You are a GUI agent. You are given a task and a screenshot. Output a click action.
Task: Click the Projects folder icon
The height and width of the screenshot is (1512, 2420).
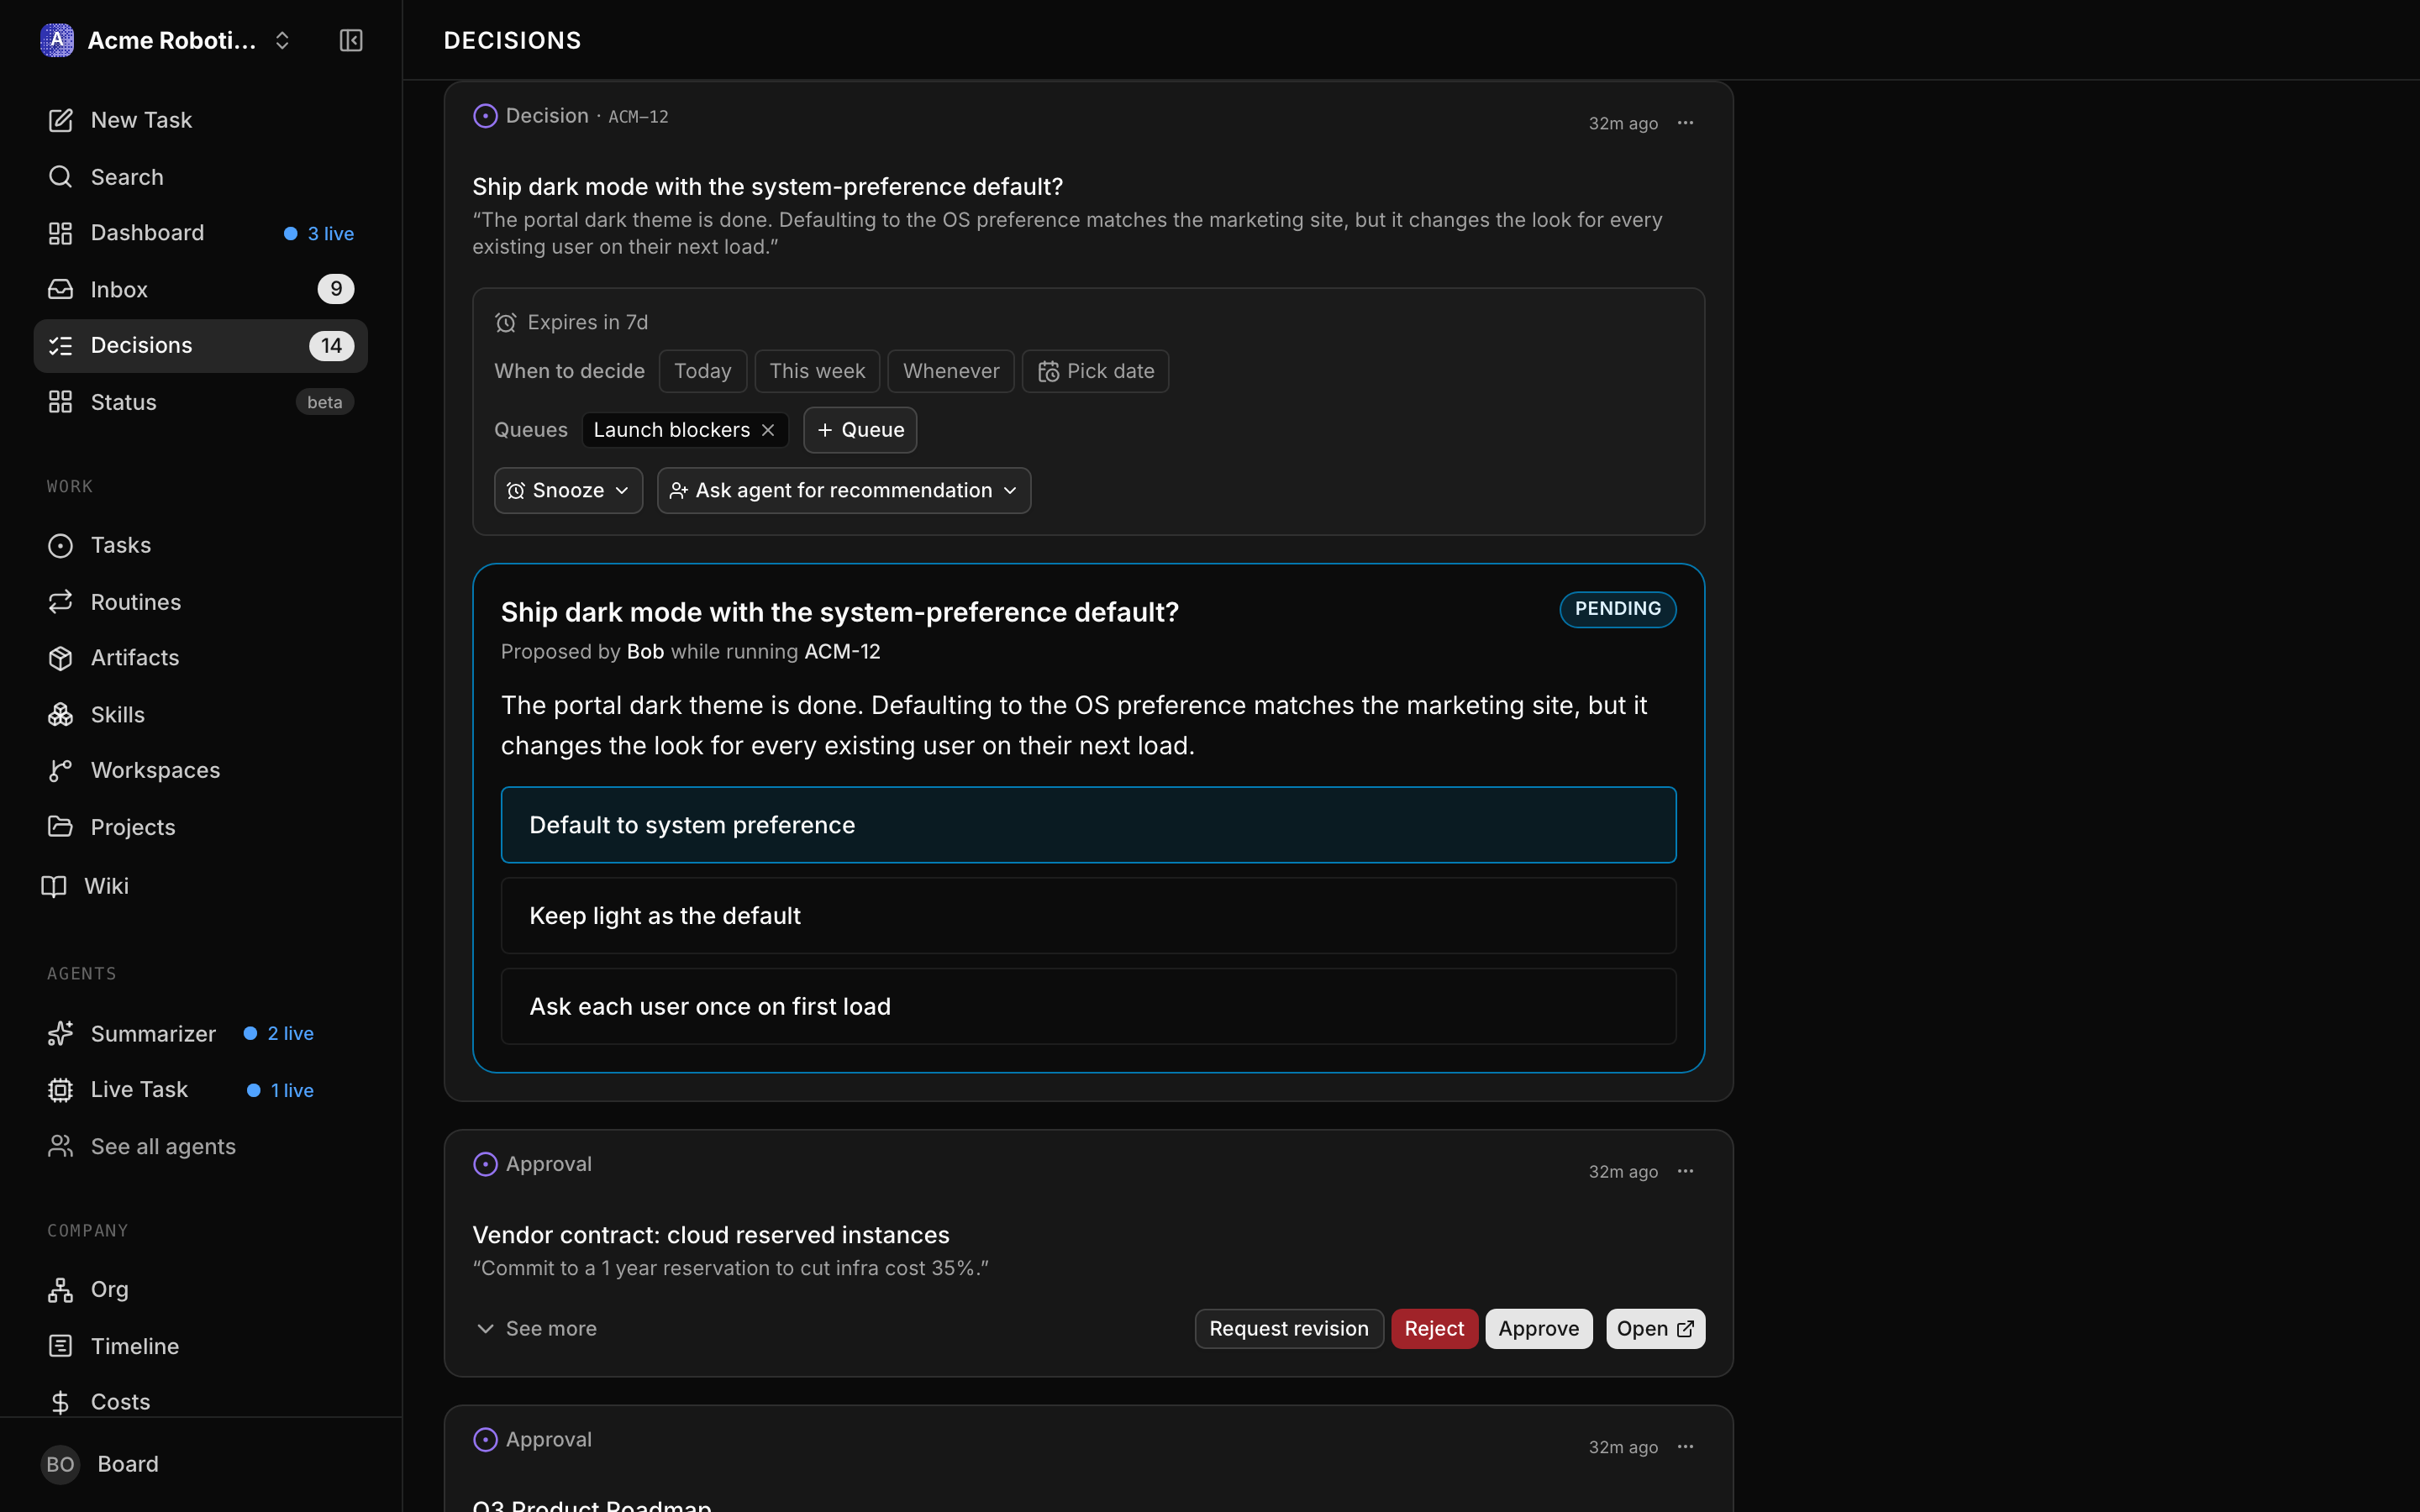(60, 827)
